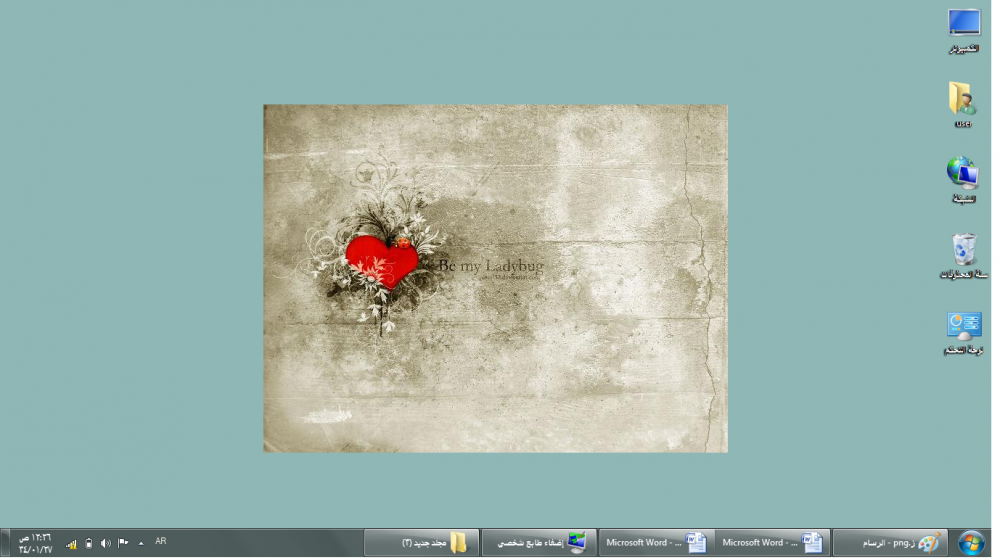This screenshot has width=1000, height=560.
Task: Open the Personalization taskbar window
Action: [540, 543]
